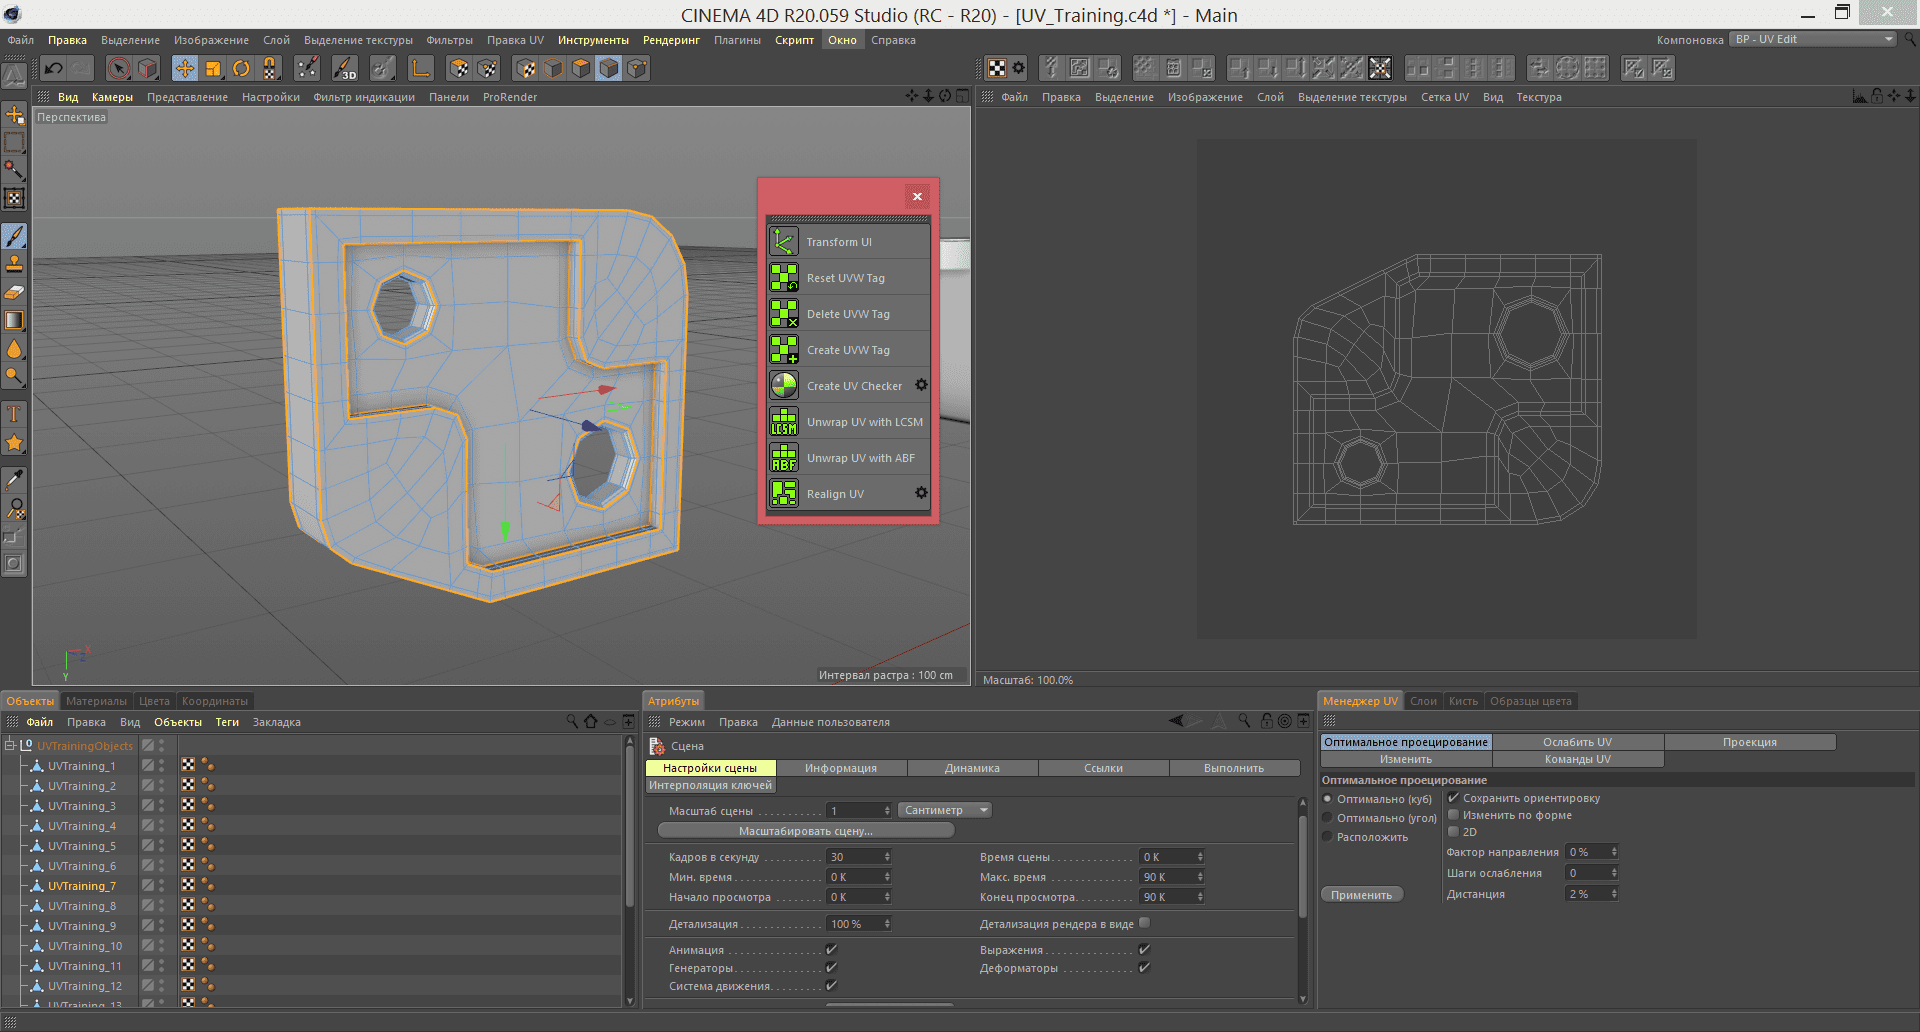The width and height of the screenshot is (1920, 1032).
Task: Select Оптимально (угол) radio button
Action: click(1328, 818)
